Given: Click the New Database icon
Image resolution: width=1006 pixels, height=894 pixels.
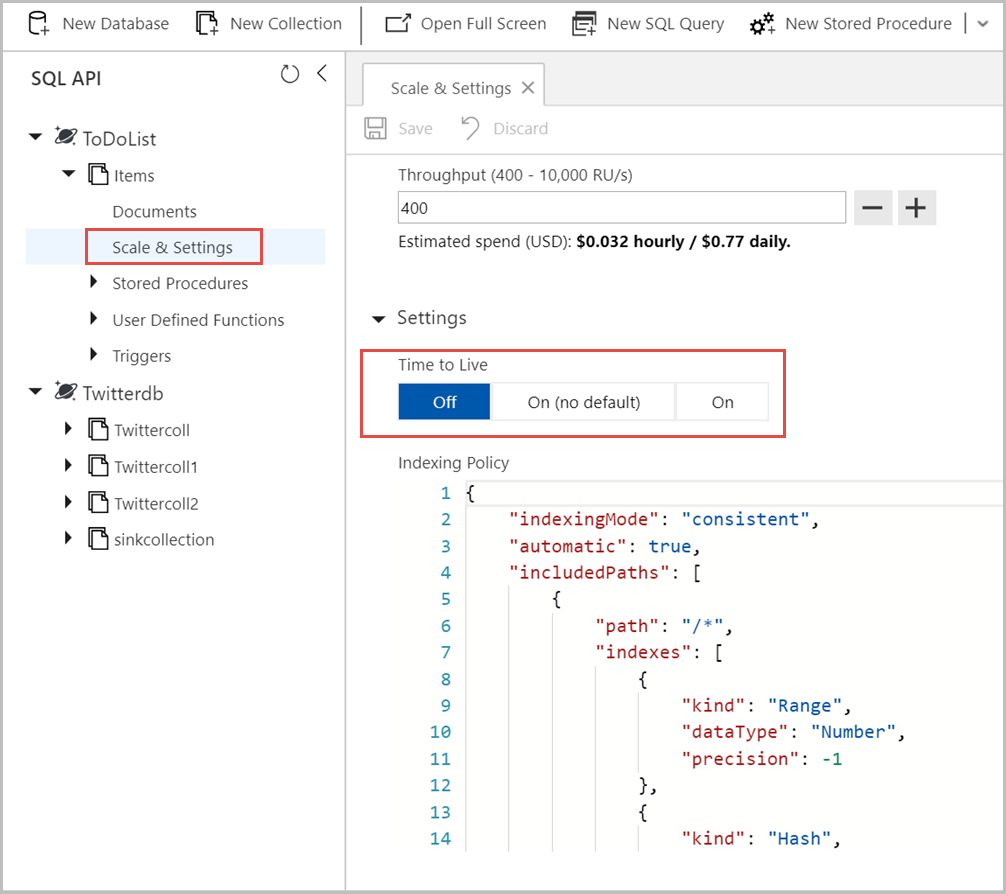Looking at the screenshot, I should (38, 23).
